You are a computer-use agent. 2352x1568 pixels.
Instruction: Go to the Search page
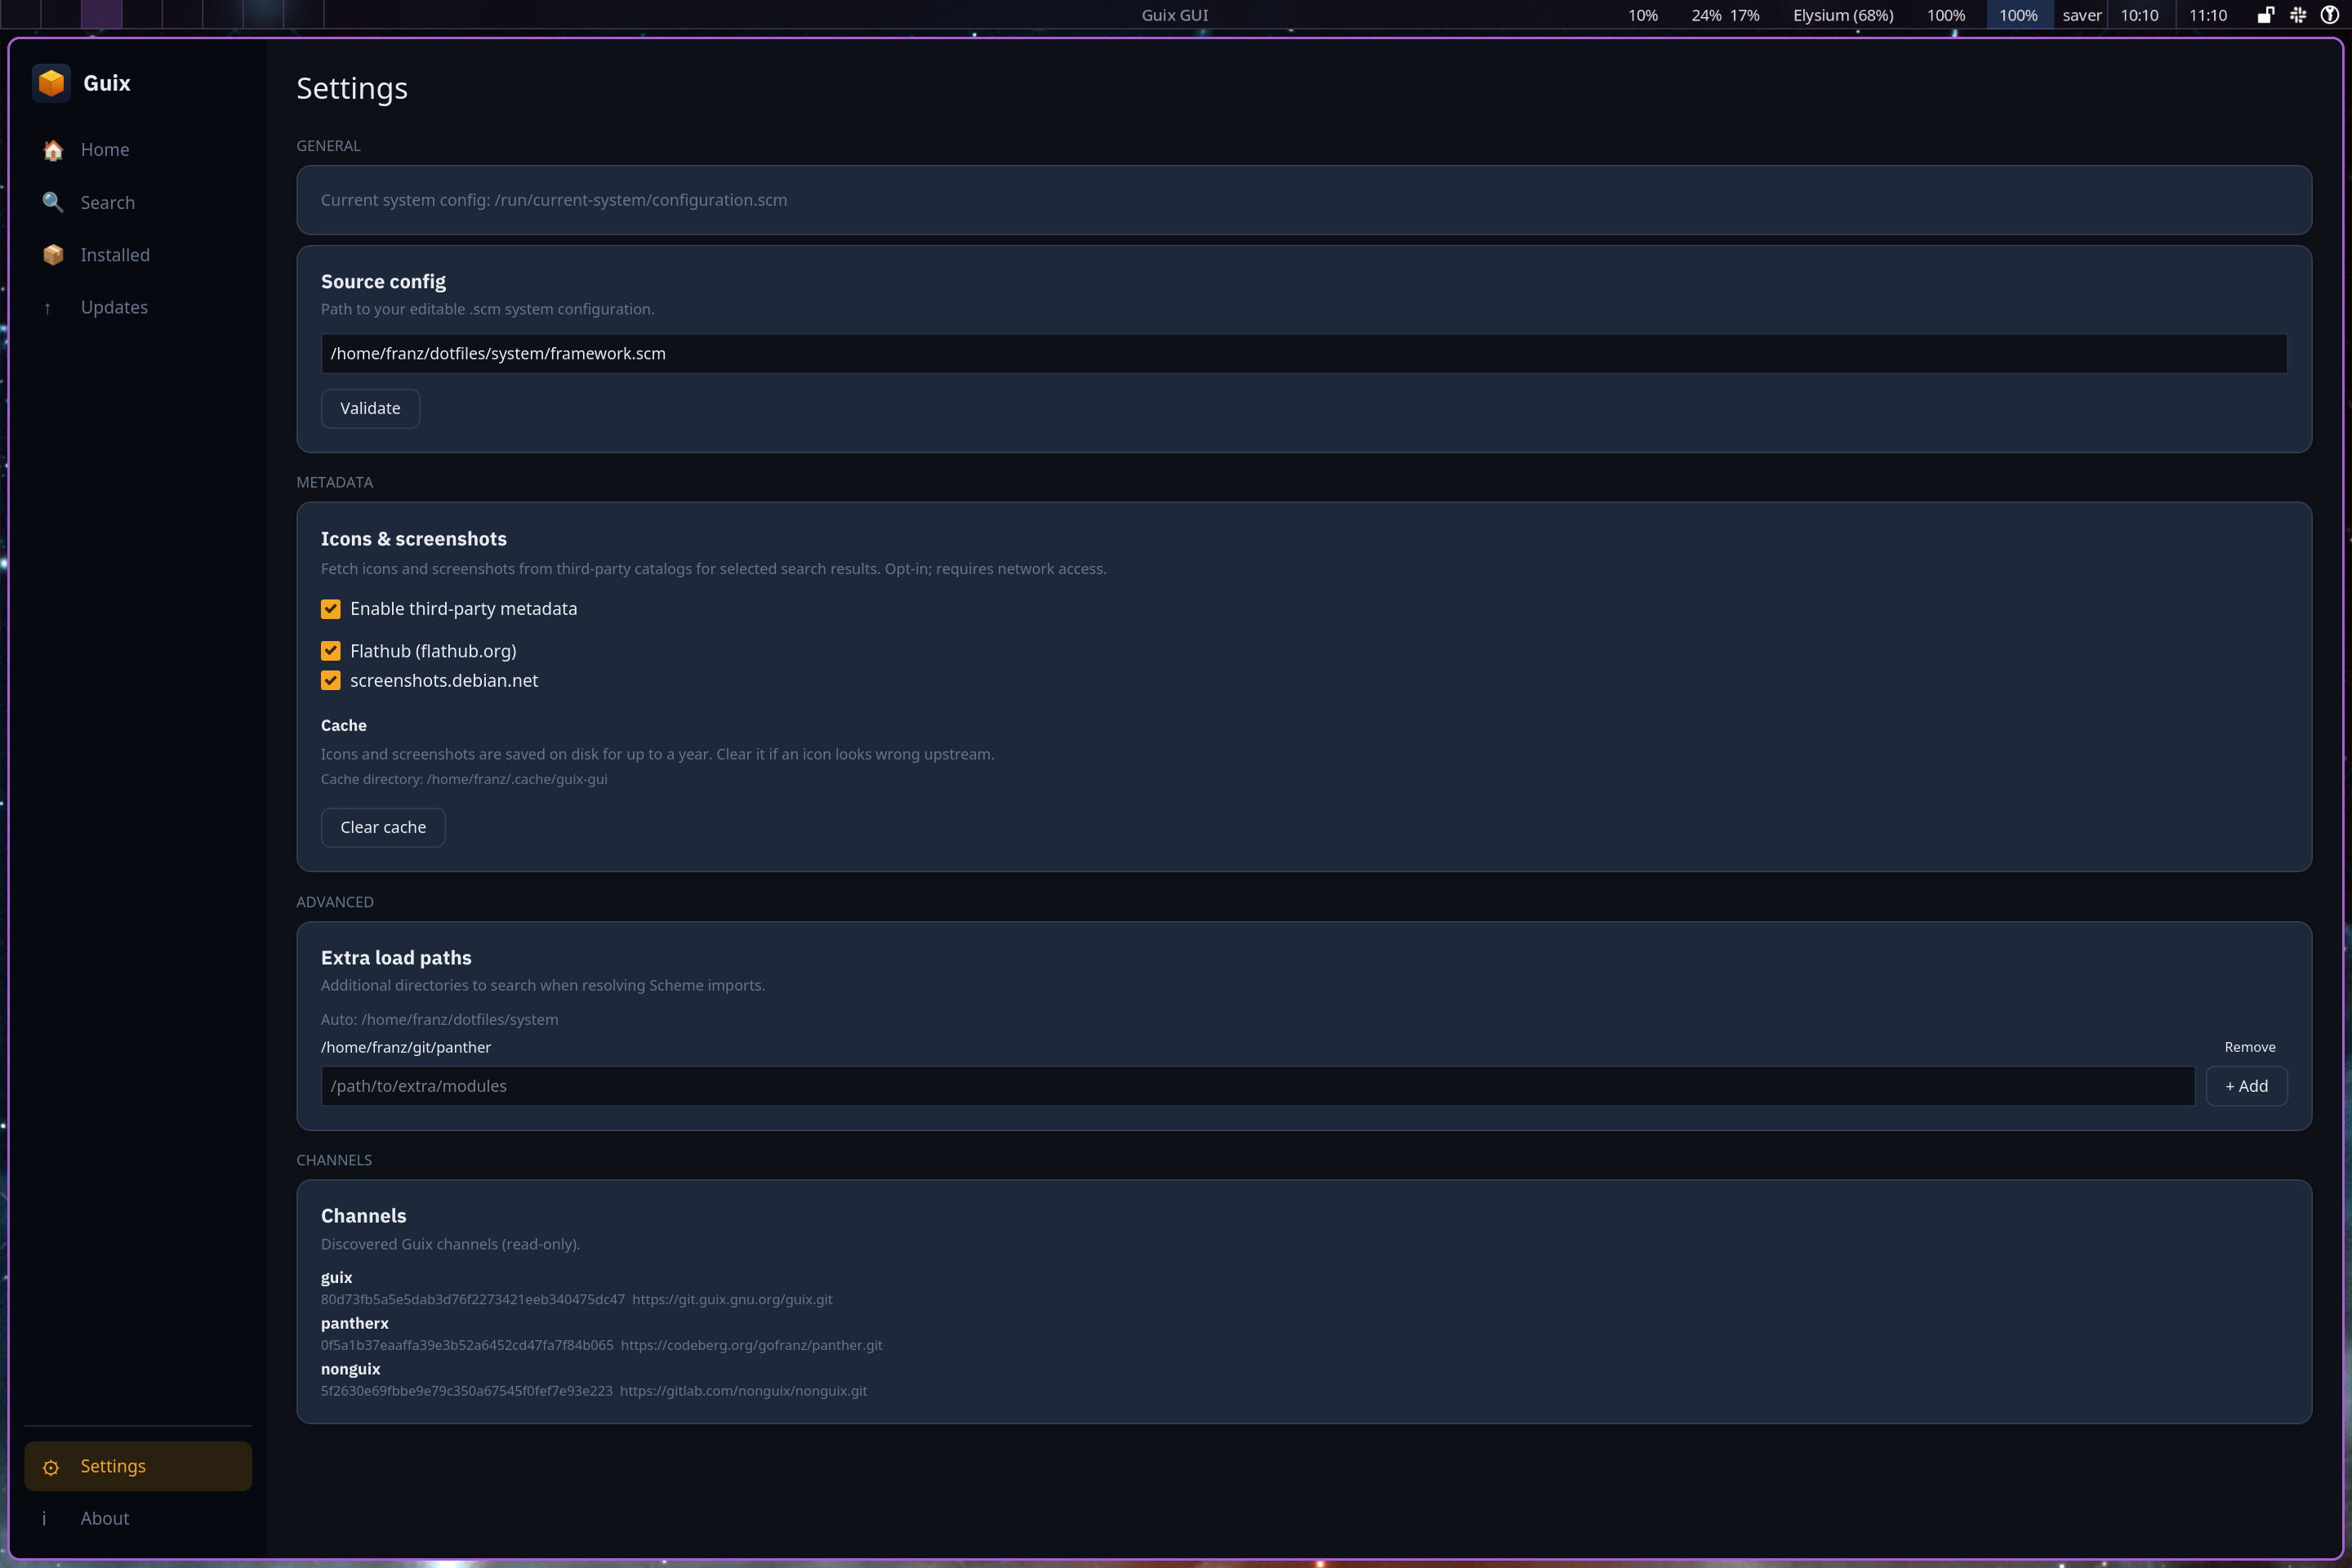pos(138,203)
